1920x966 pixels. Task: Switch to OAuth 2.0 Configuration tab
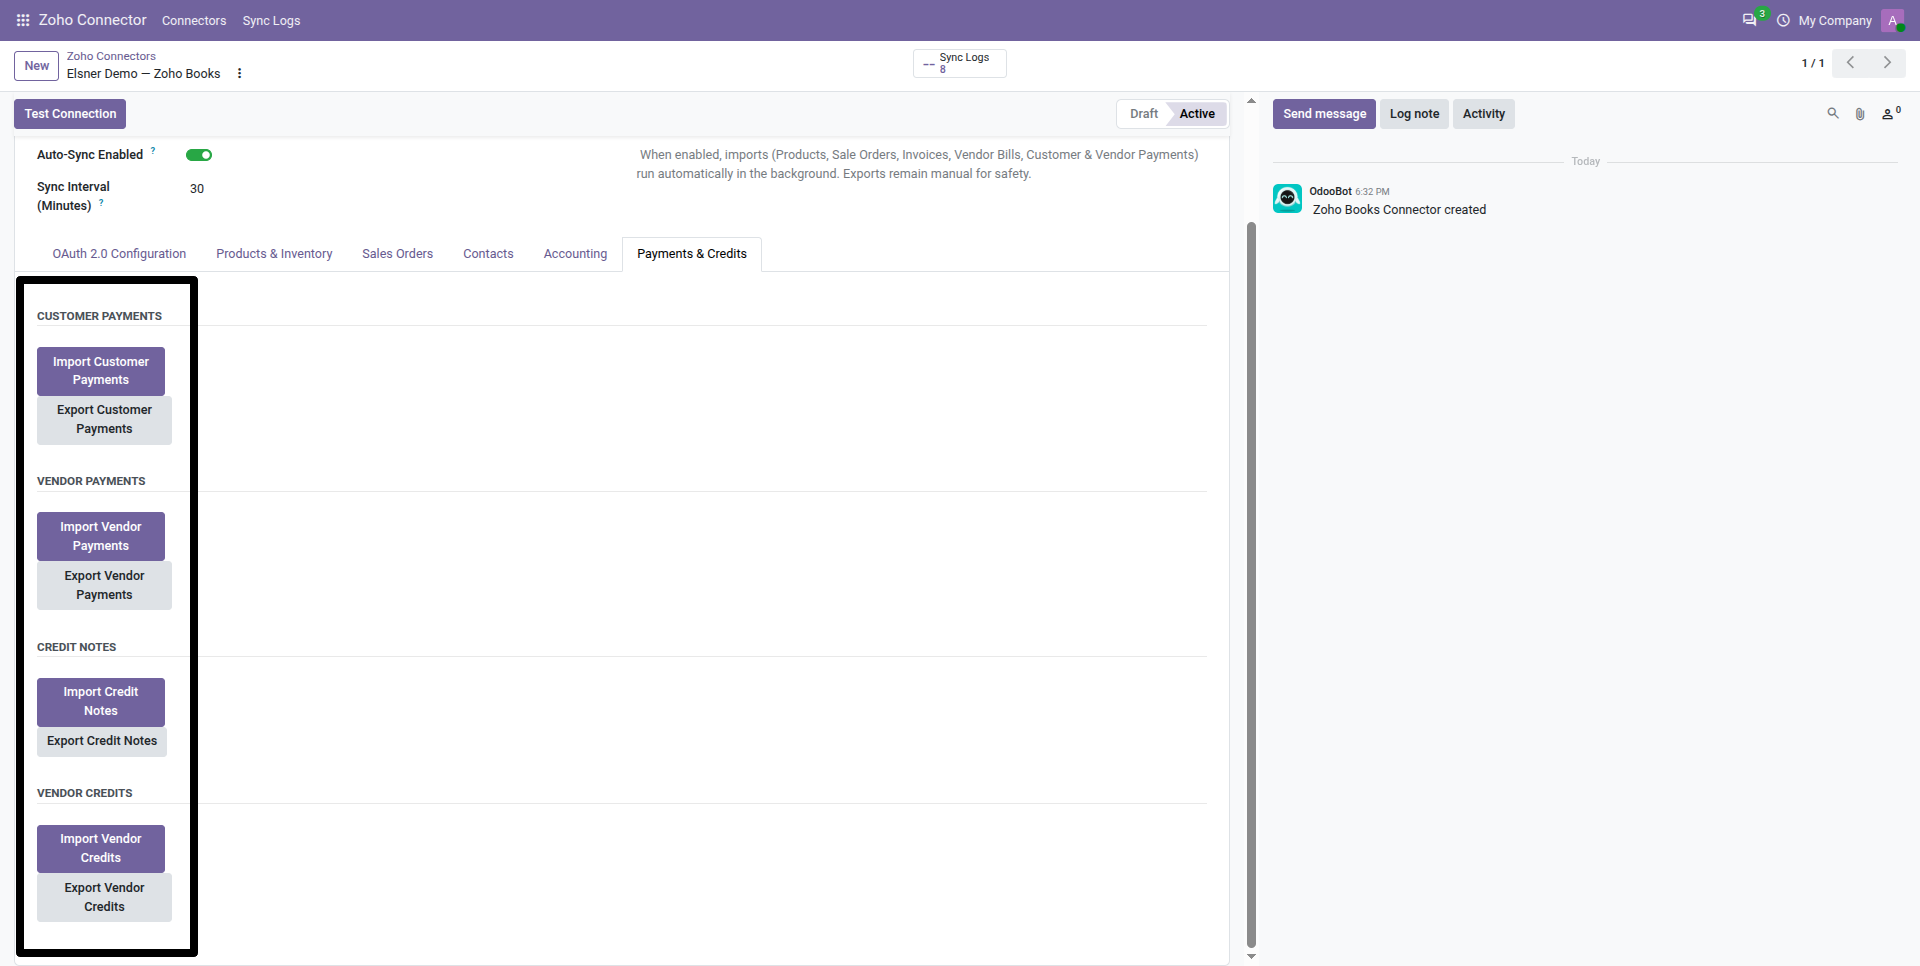click(119, 254)
